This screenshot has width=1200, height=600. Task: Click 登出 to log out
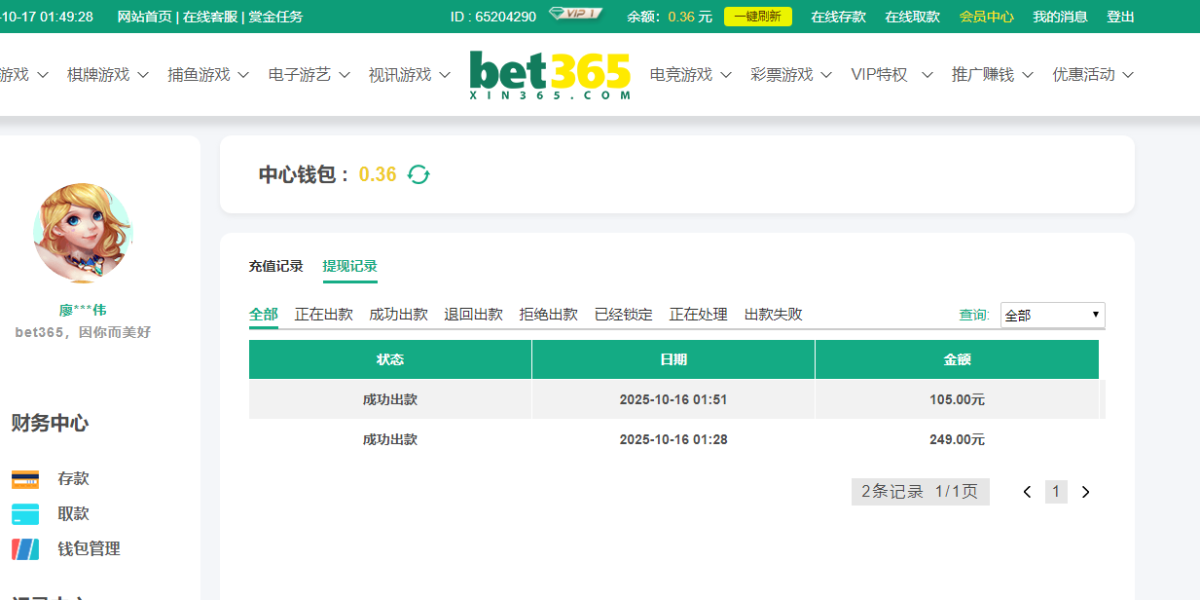click(x=1120, y=17)
